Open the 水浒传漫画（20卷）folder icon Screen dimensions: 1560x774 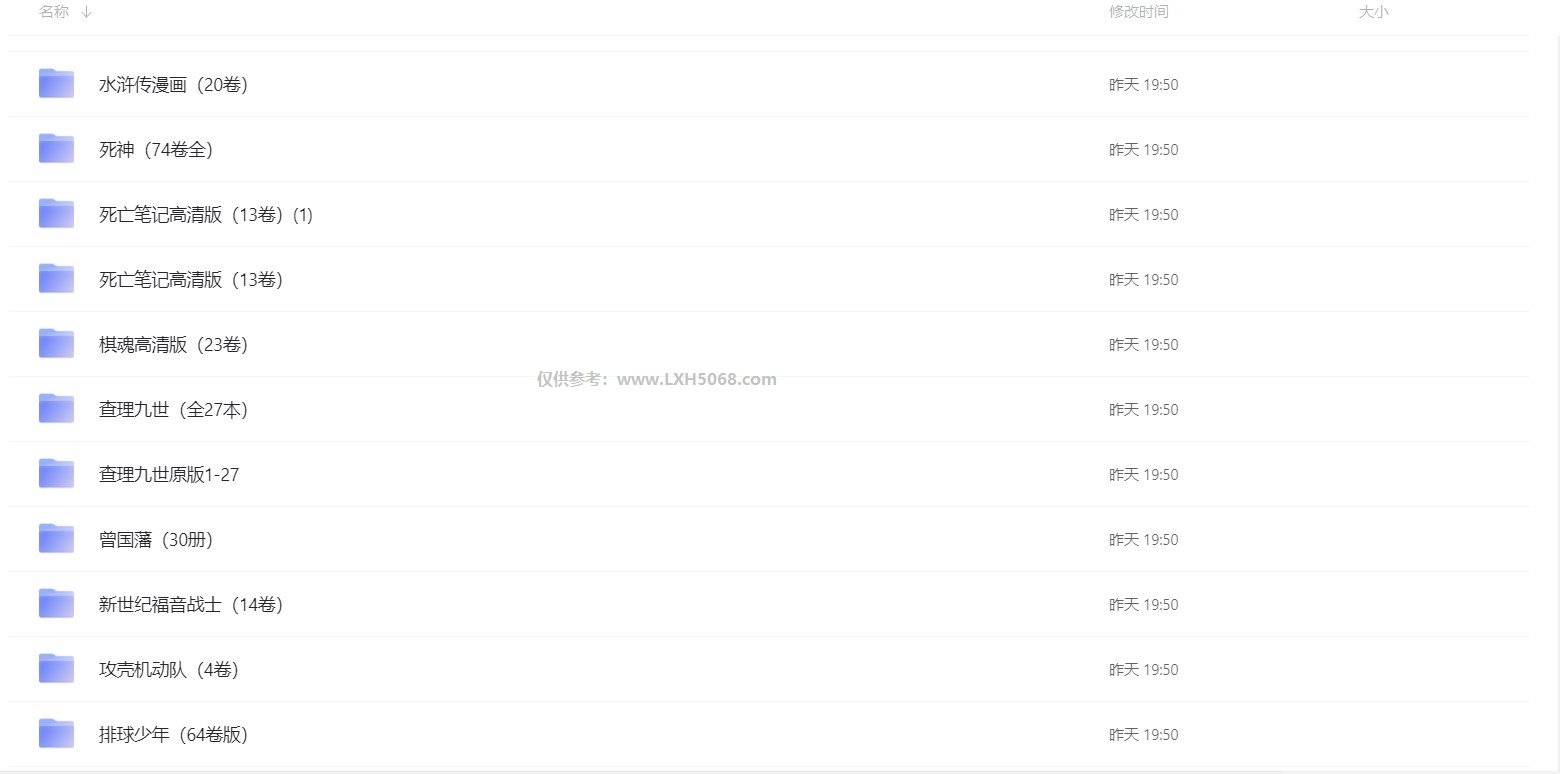click(x=56, y=84)
